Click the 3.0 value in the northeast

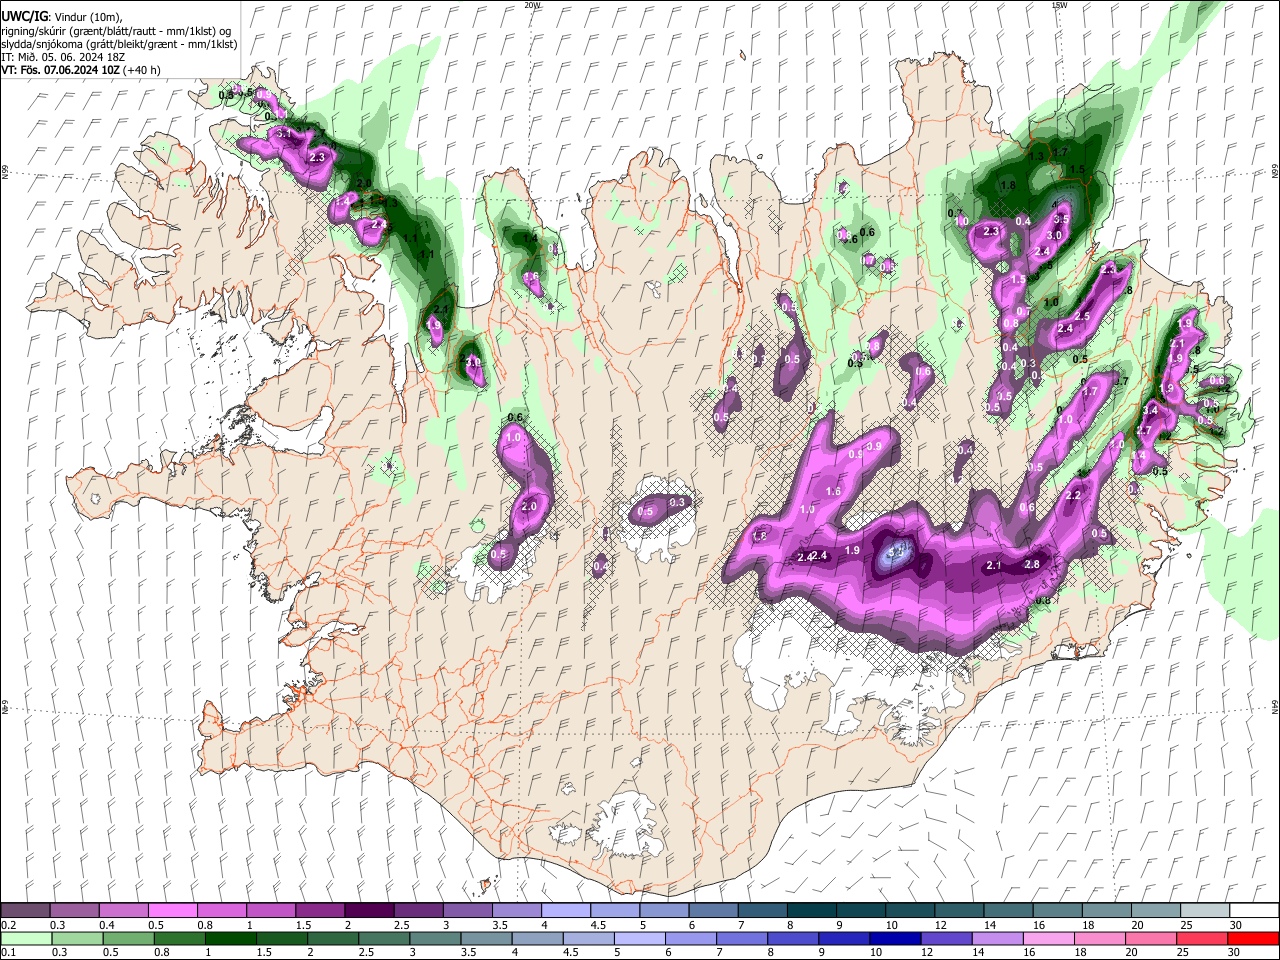[x=1054, y=235]
